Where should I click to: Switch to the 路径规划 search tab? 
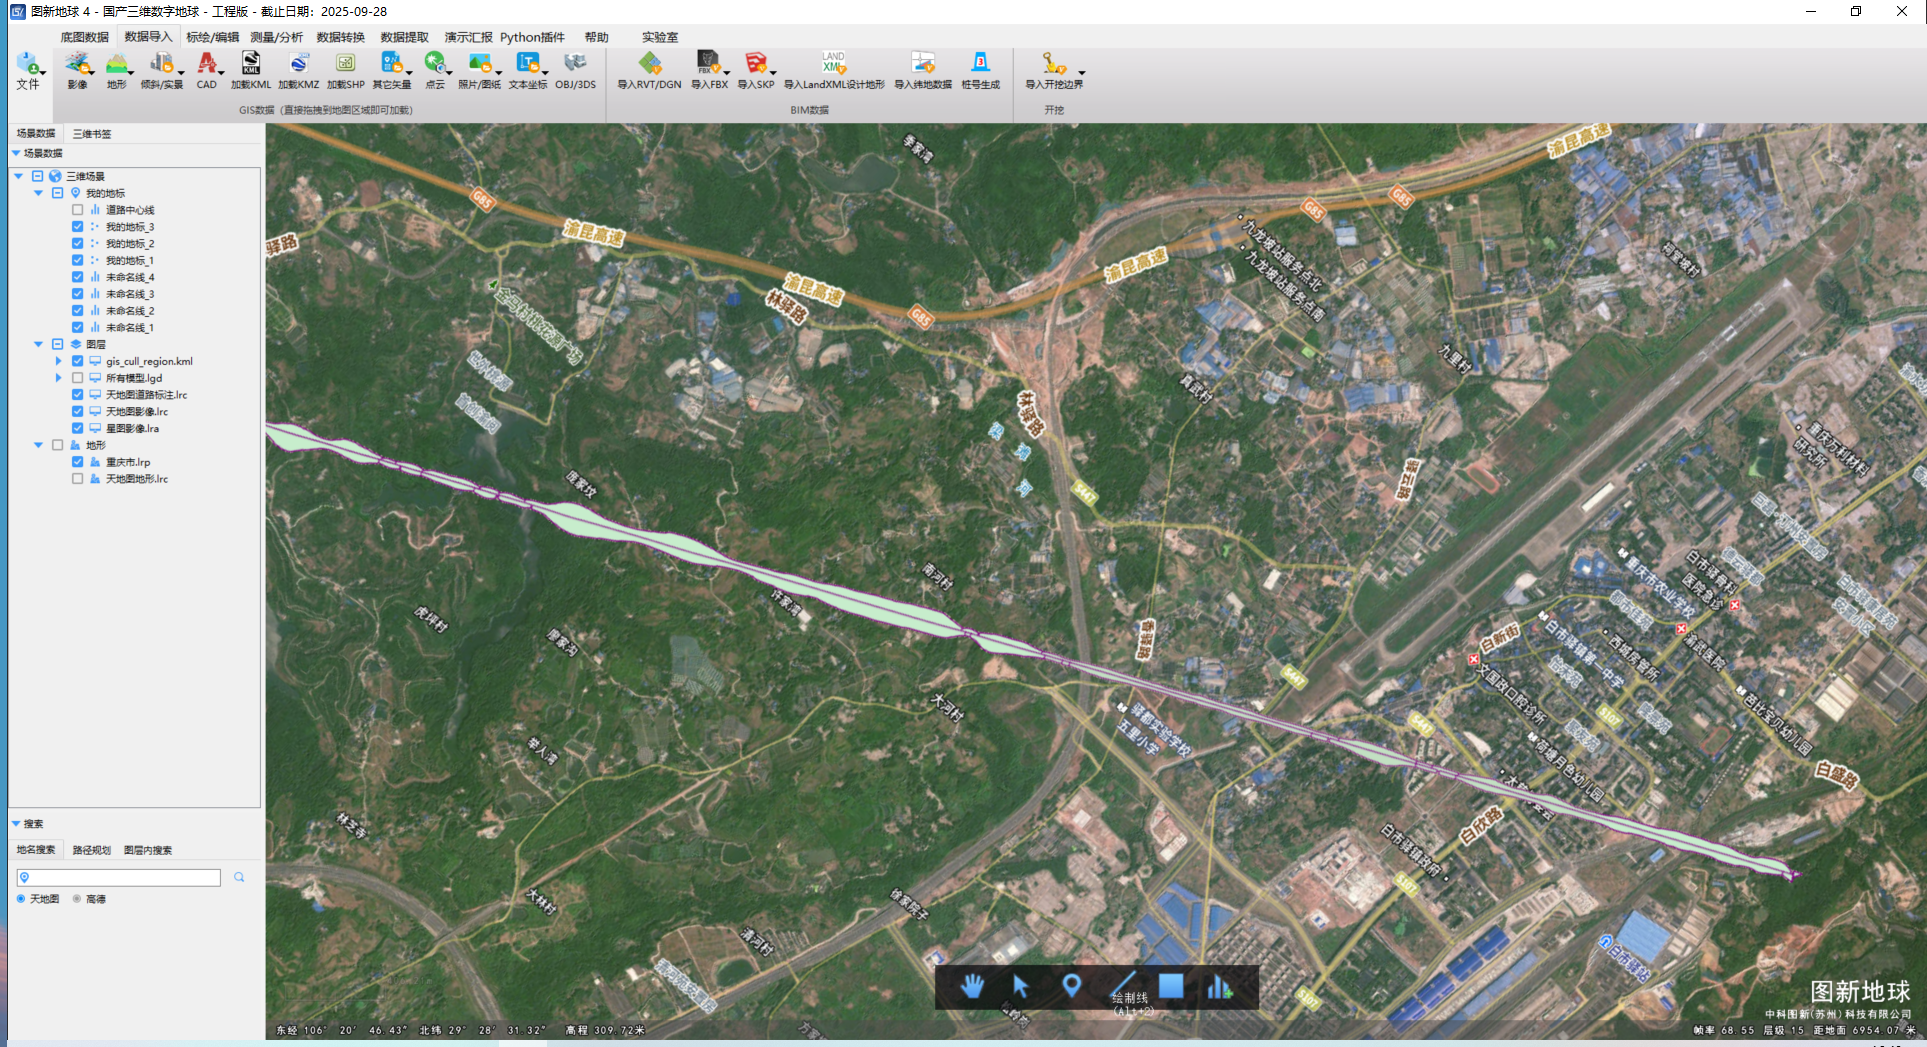tap(91, 850)
